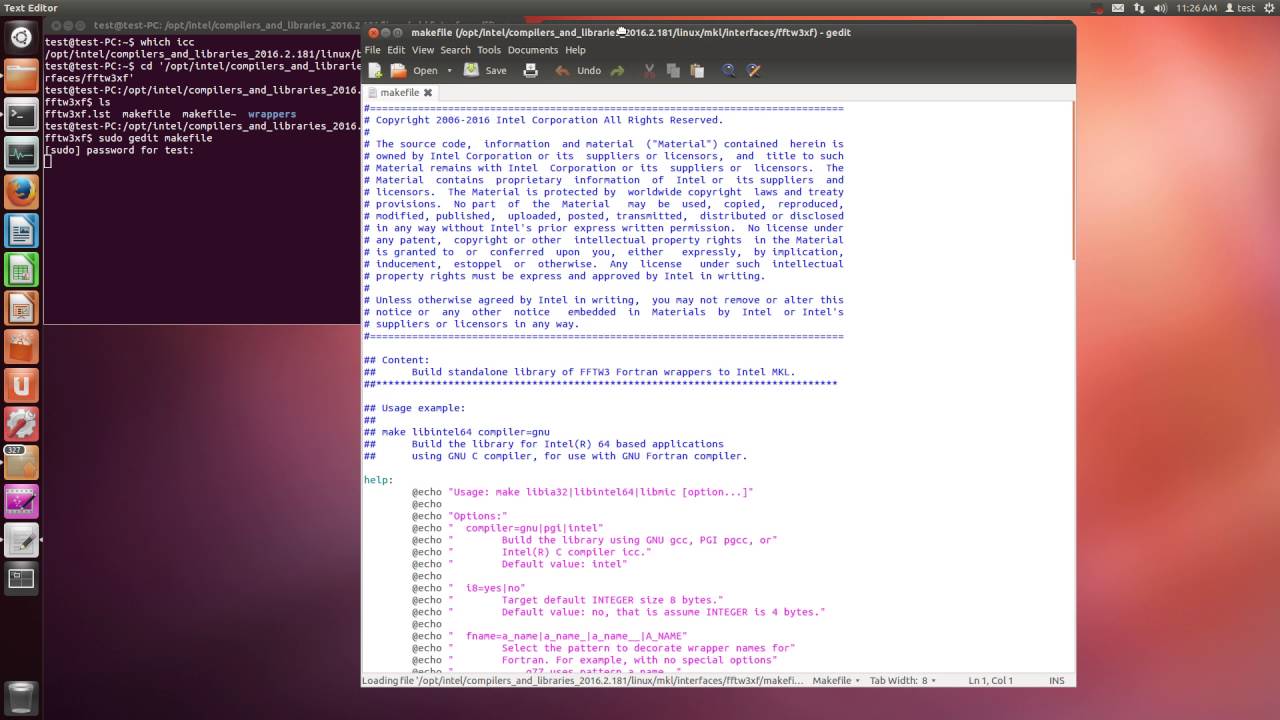Open the Search menu
The height and width of the screenshot is (720, 1280).
coord(455,50)
